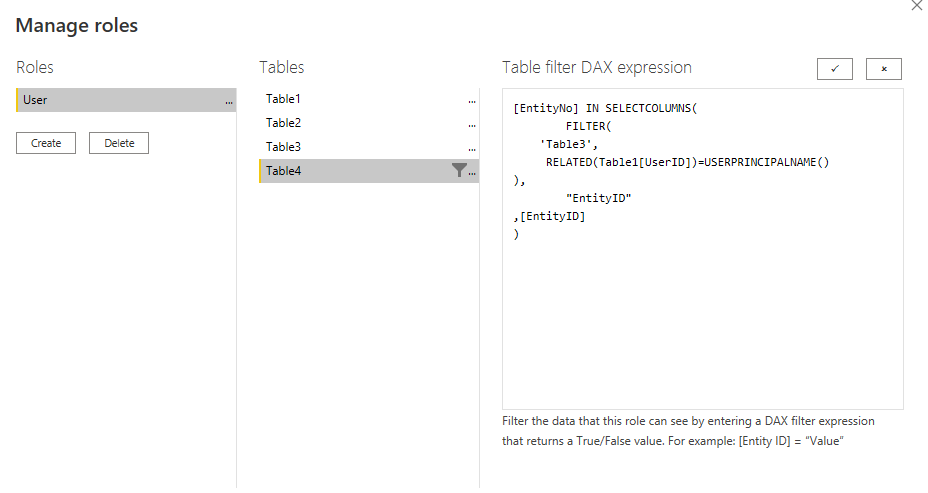Click the Create role button
Screen dimensions: 928x493
pos(46,143)
